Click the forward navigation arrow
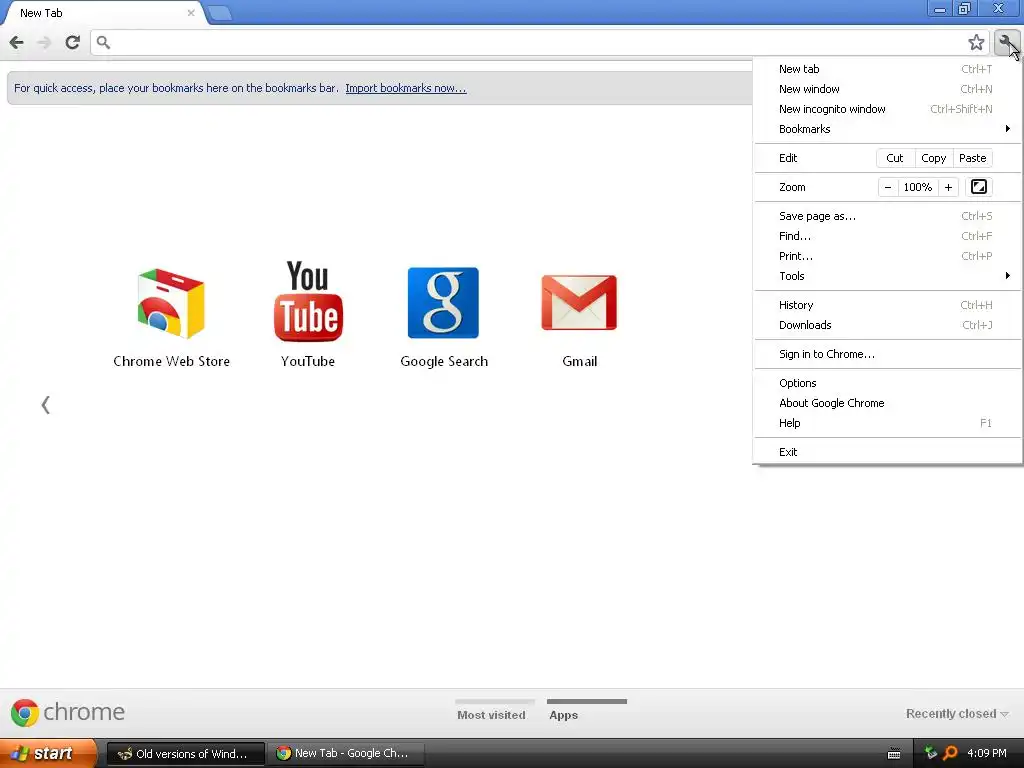The width and height of the screenshot is (1024, 768). coord(44,42)
